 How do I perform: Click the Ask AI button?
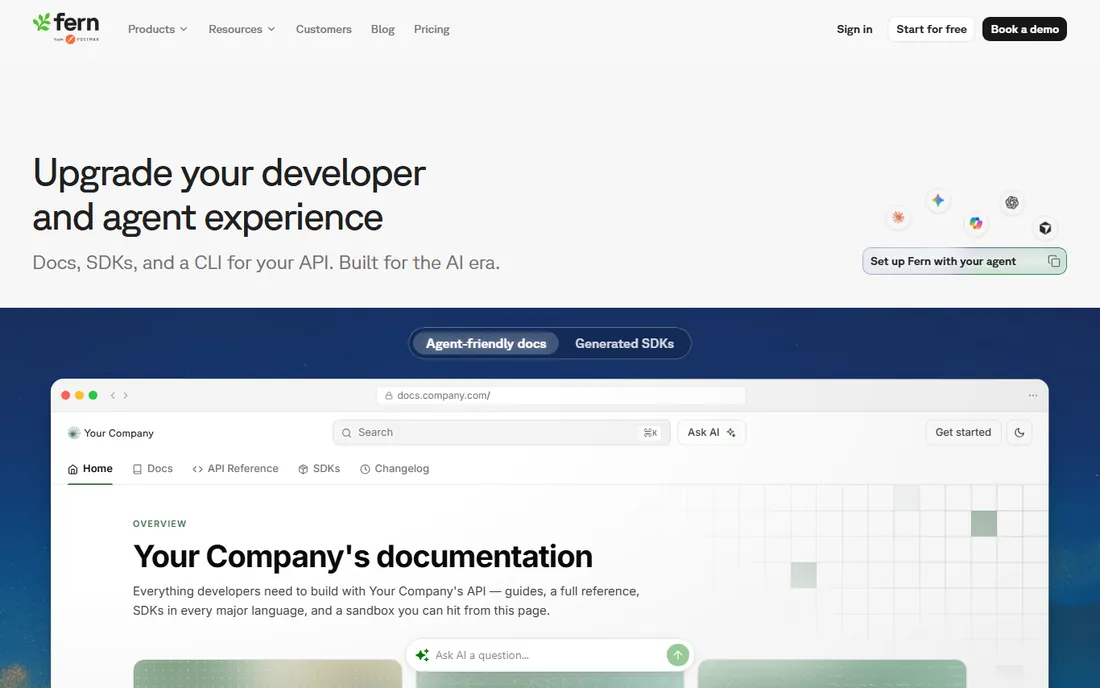(x=711, y=433)
